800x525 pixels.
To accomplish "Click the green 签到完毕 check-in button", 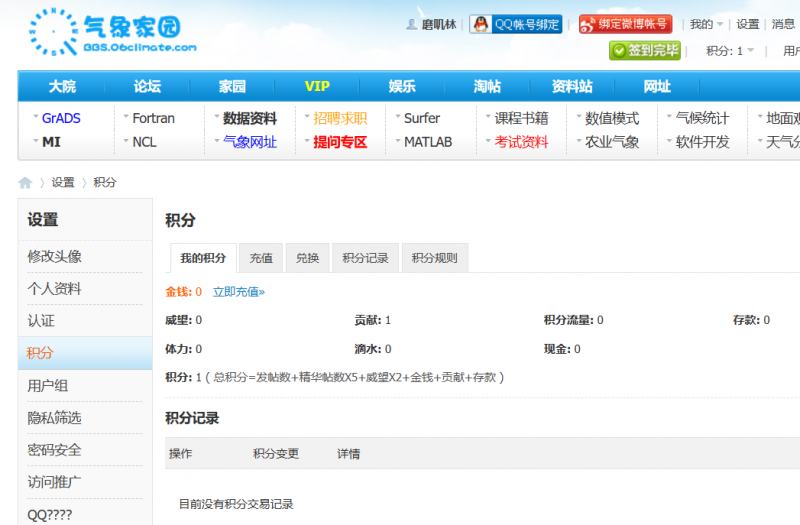I will [645, 51].
